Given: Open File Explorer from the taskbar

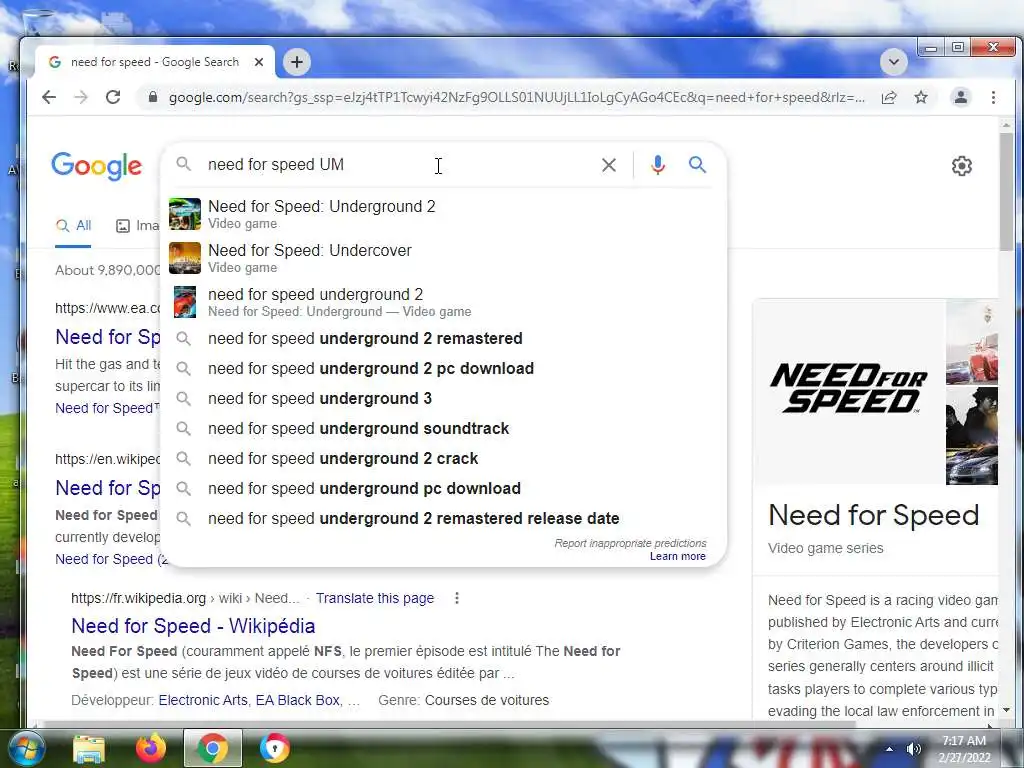Looking at the screenshot, I should [89, 748].
